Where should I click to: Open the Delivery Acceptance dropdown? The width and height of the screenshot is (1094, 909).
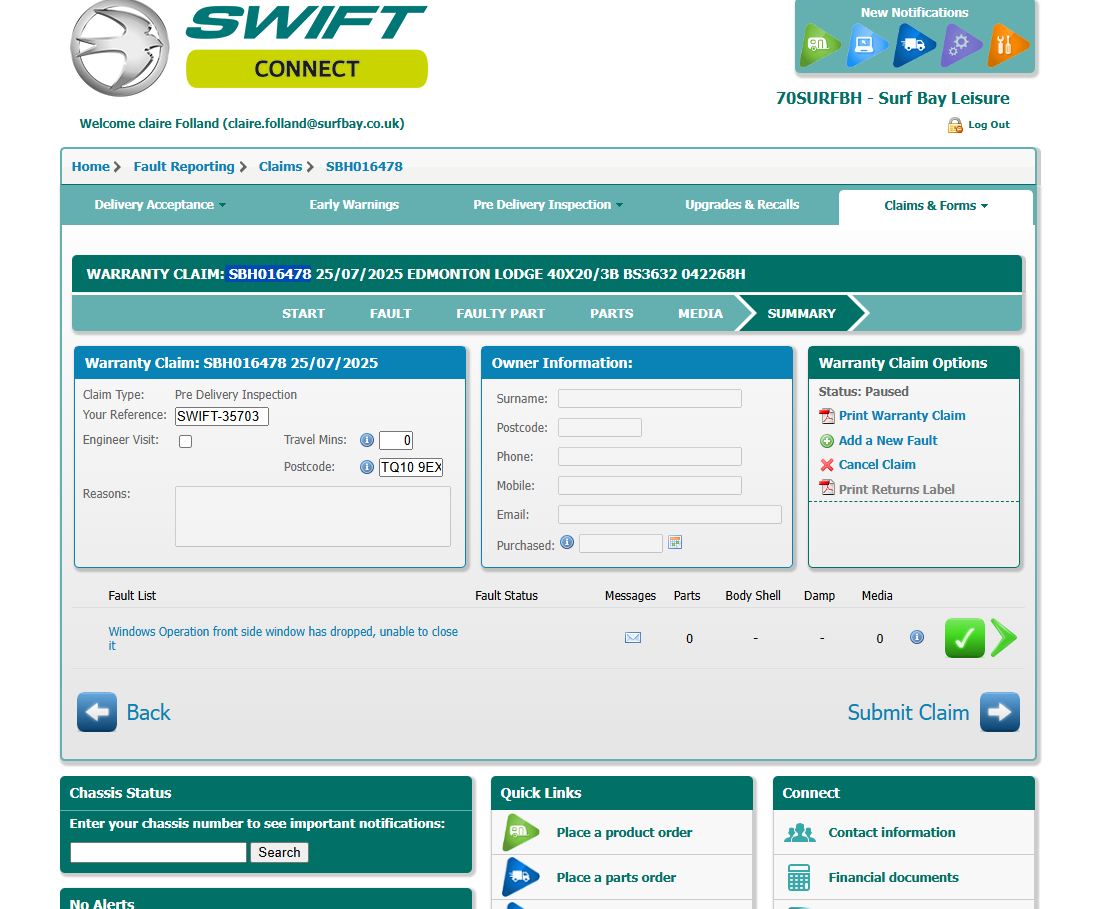160,205
